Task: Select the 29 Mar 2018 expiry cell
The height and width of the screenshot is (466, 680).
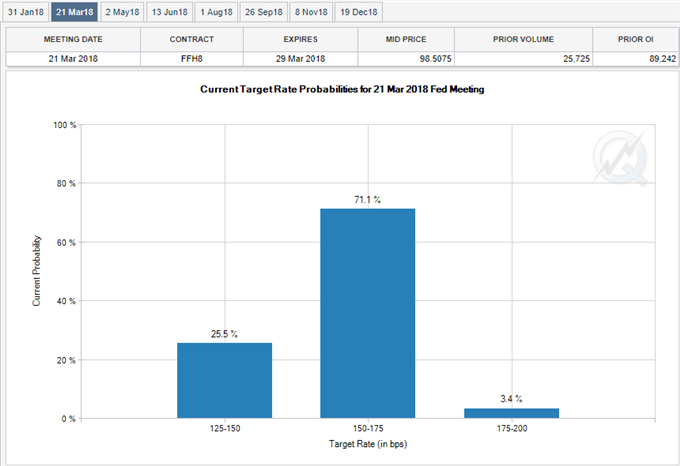Action: point(301,59)
